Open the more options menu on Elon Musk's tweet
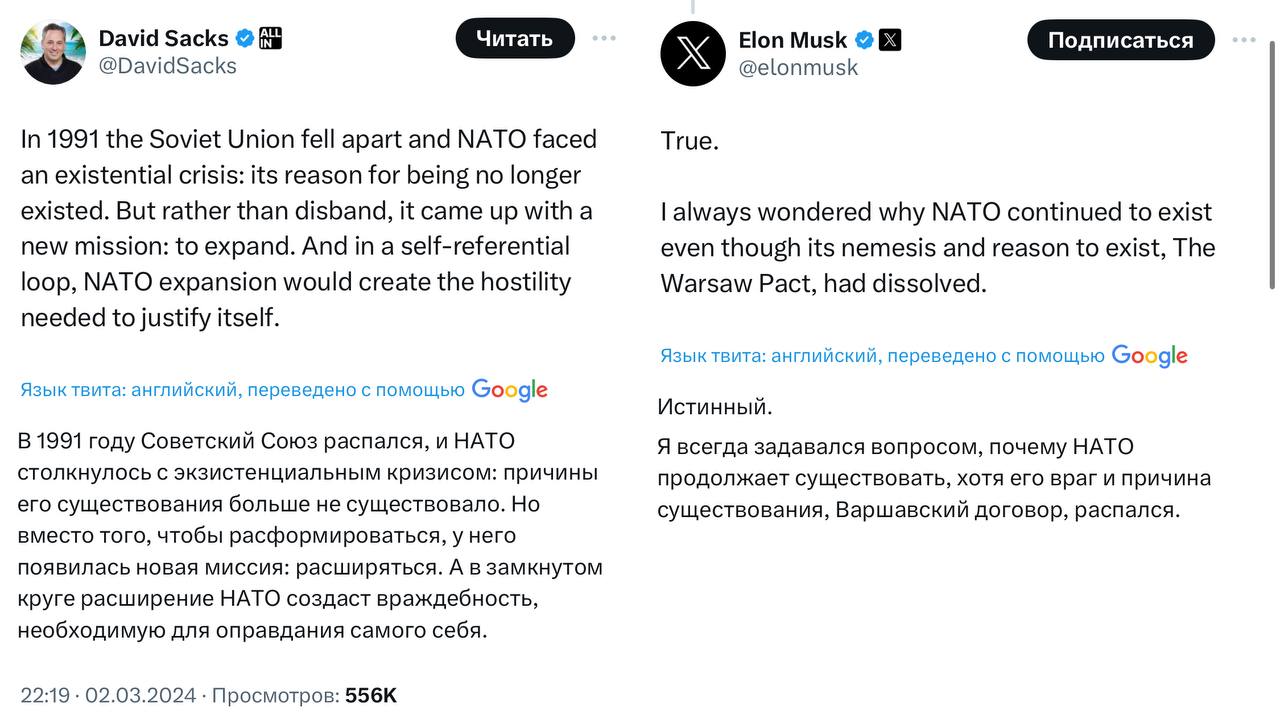1280x720 pixels. tap(1244, 40)
